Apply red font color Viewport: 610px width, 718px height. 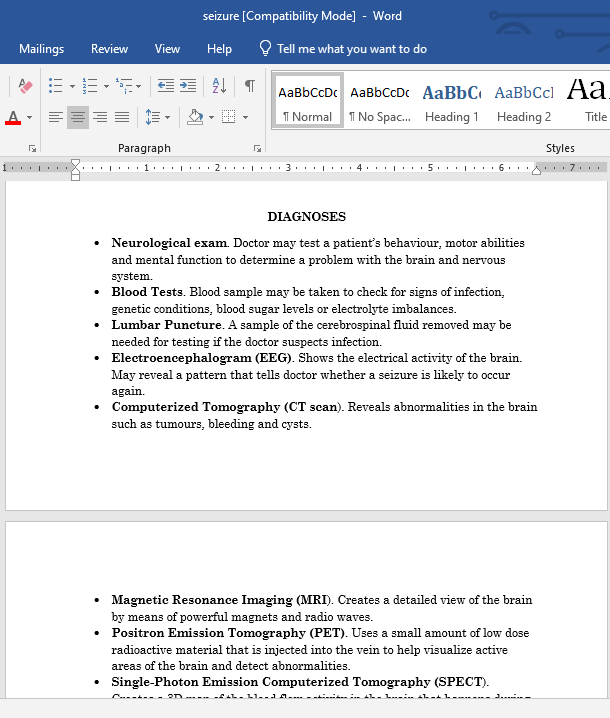[13, 117]
